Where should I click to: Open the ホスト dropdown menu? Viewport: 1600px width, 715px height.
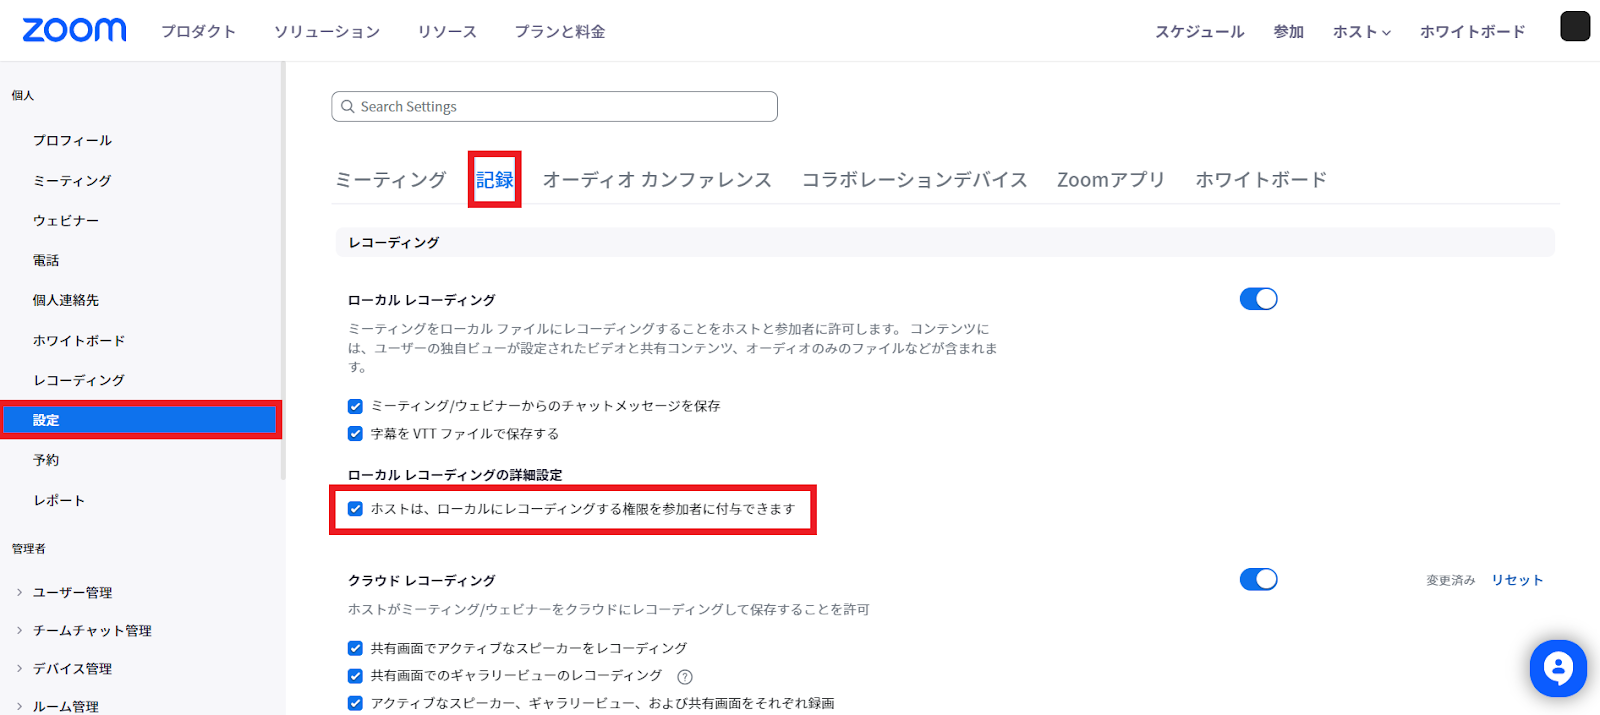pos(1361,32)
